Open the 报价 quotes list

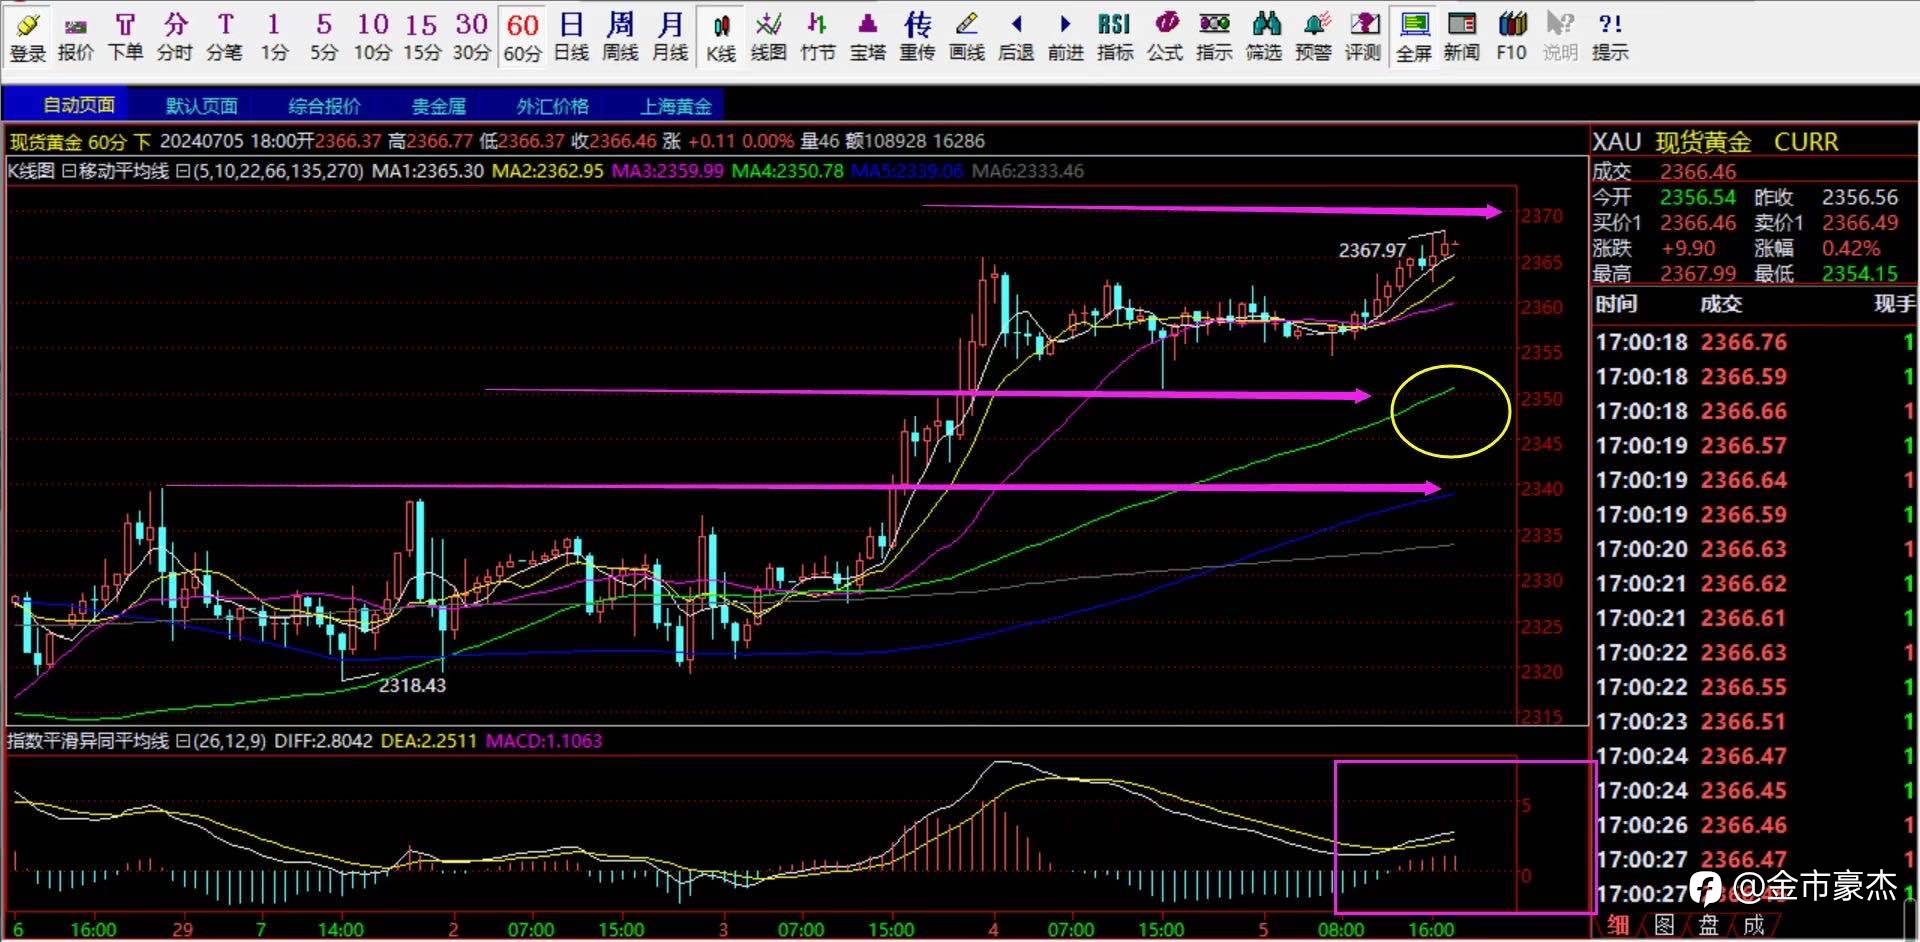tap(76, 37)
